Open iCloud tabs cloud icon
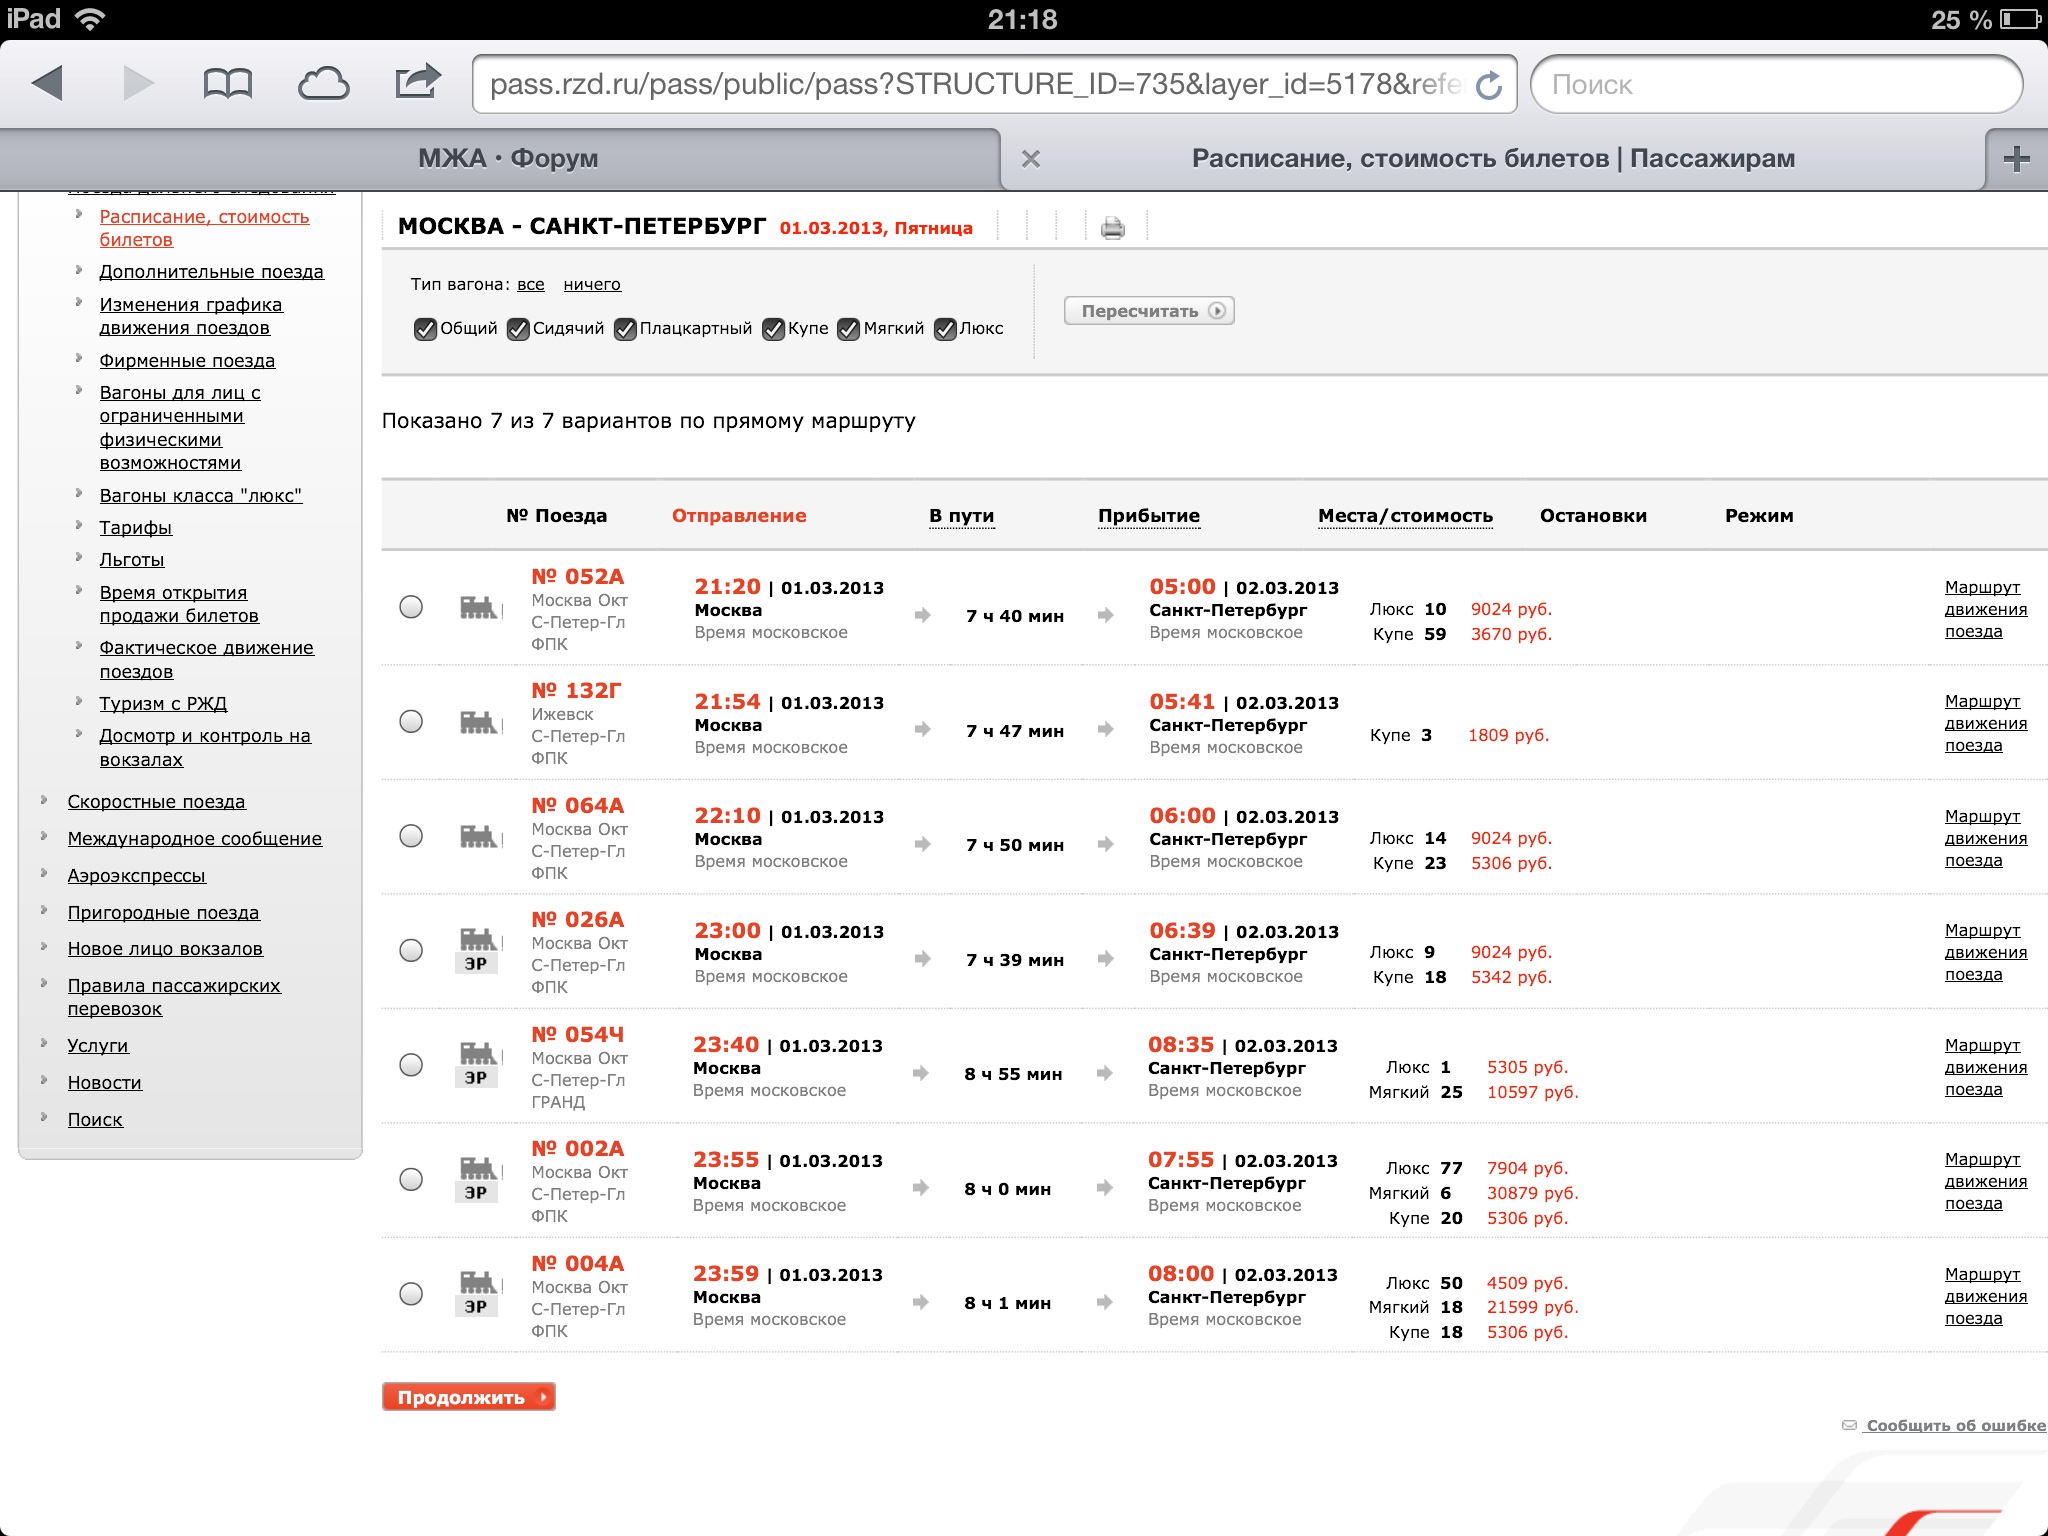 (323, 84)
